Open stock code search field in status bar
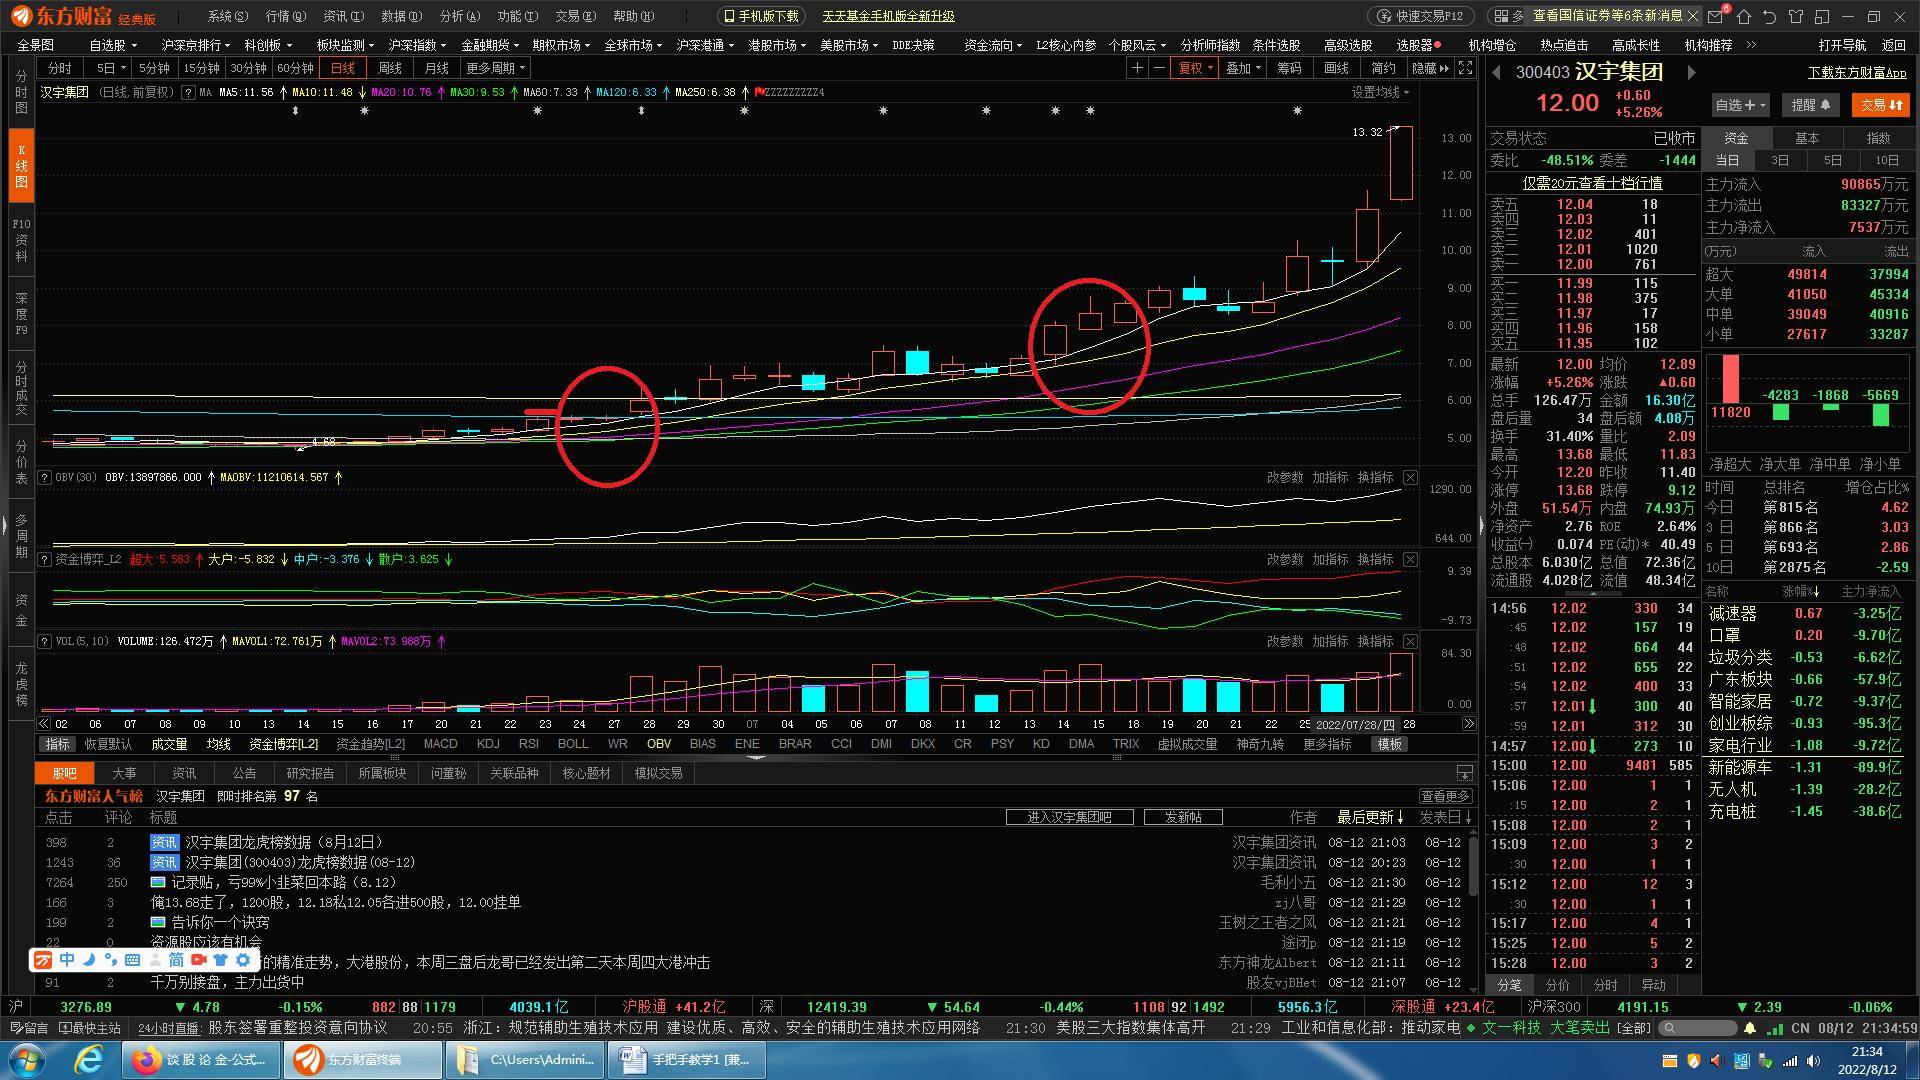The width and height of the screenshot is (1920, 1080). (x=1697, y=1028)
